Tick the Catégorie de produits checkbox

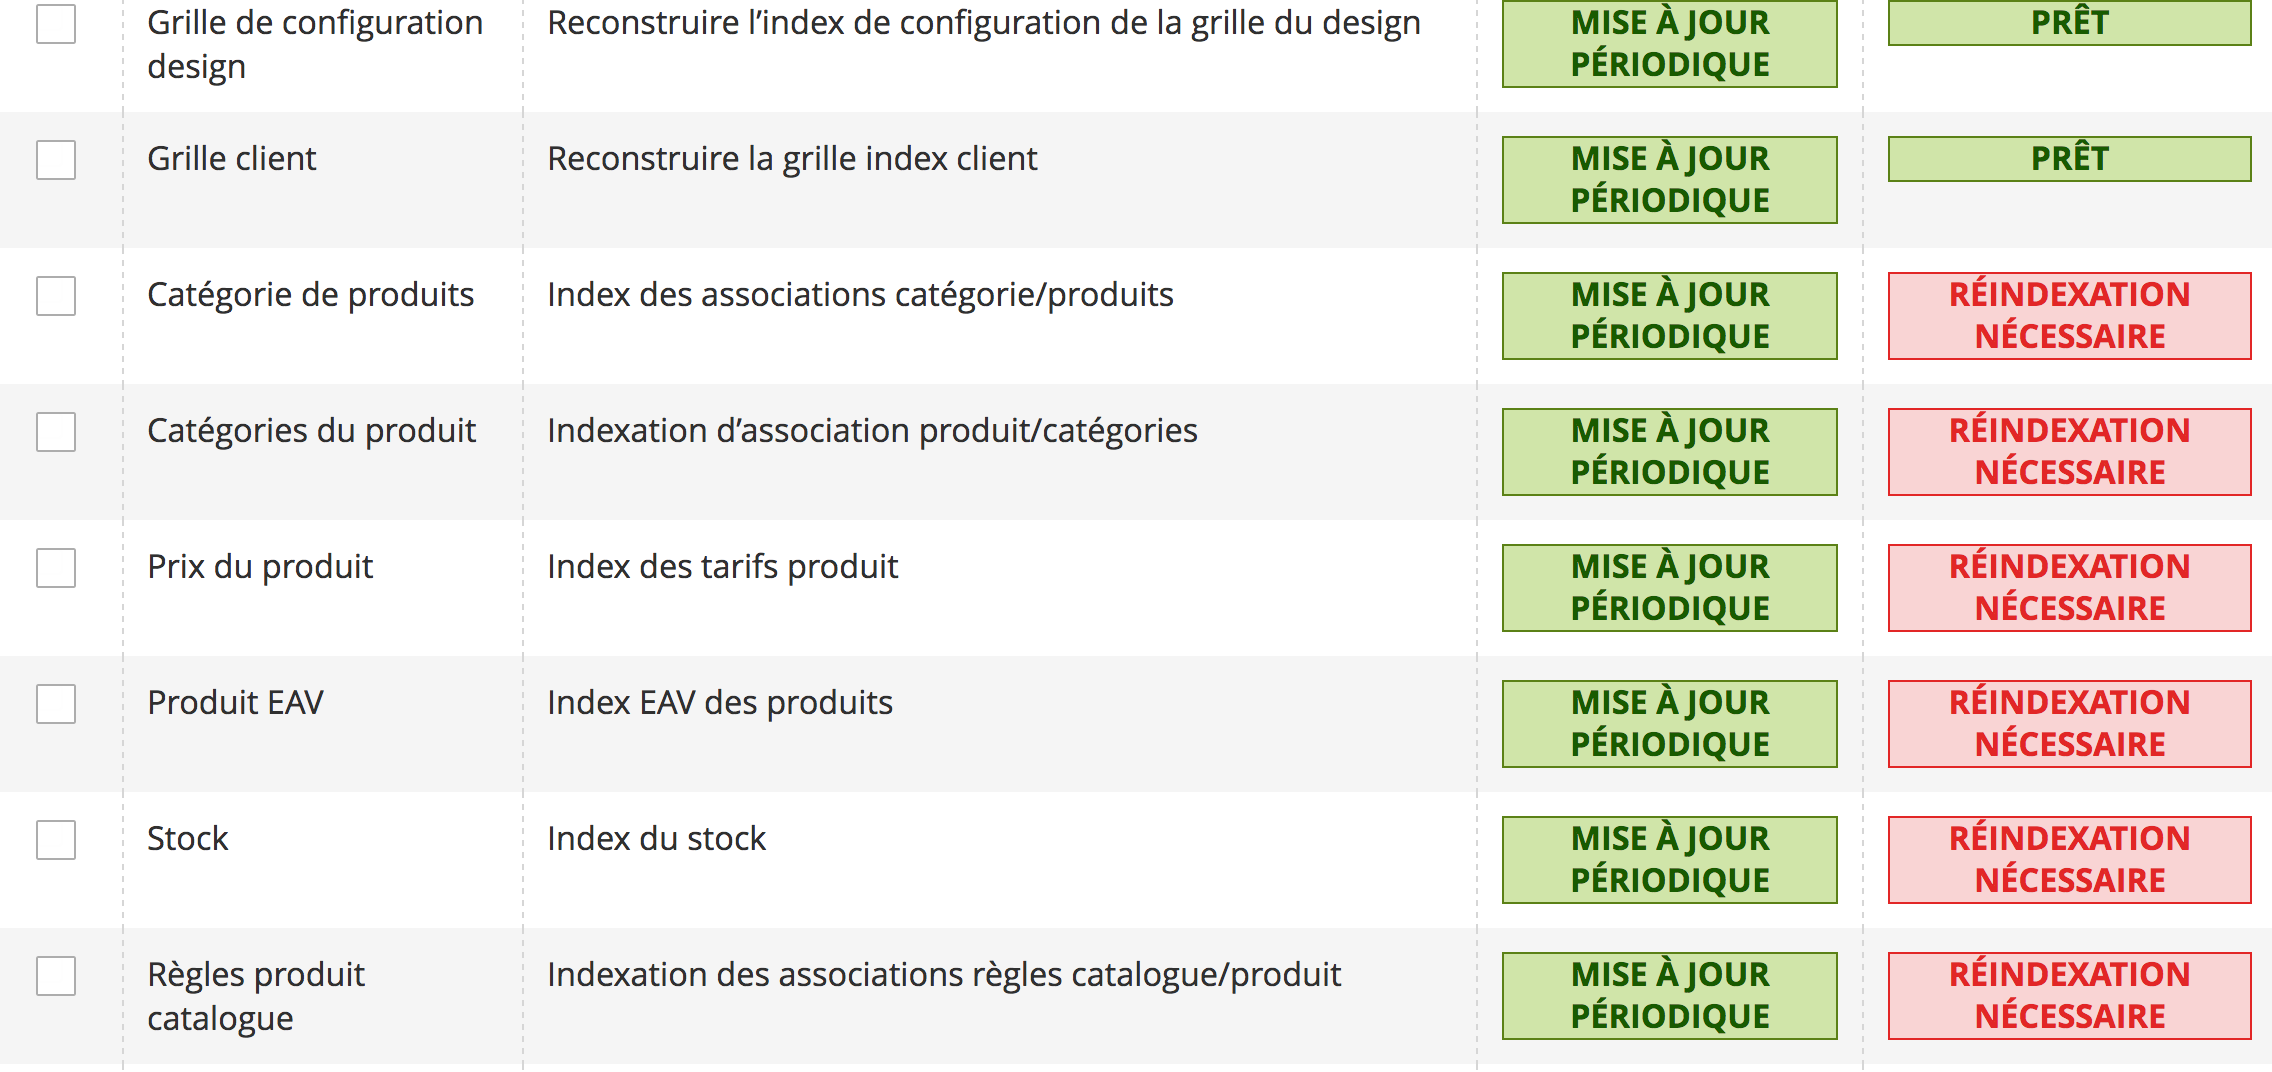point(56,296)
